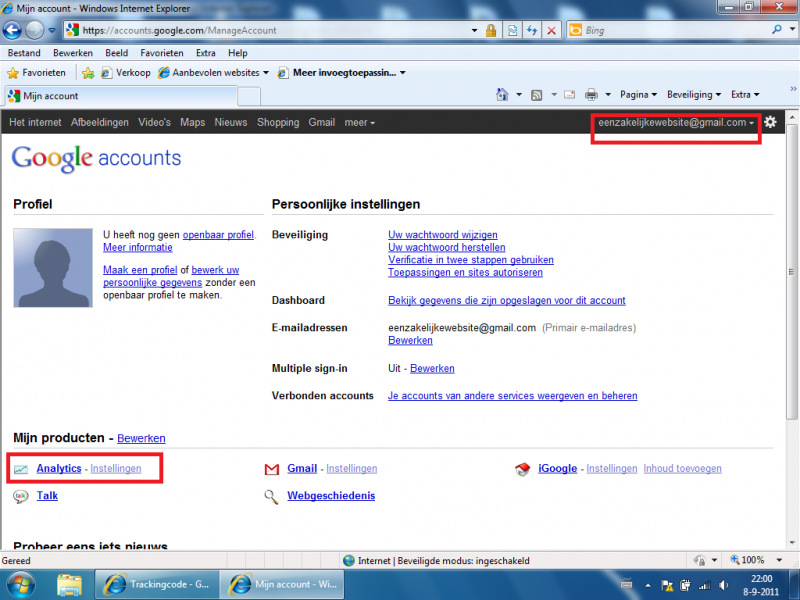The height and width of the screenshot is (600, 800).
Task: Click the IE back navigation arrow
Action: (13, 30)
